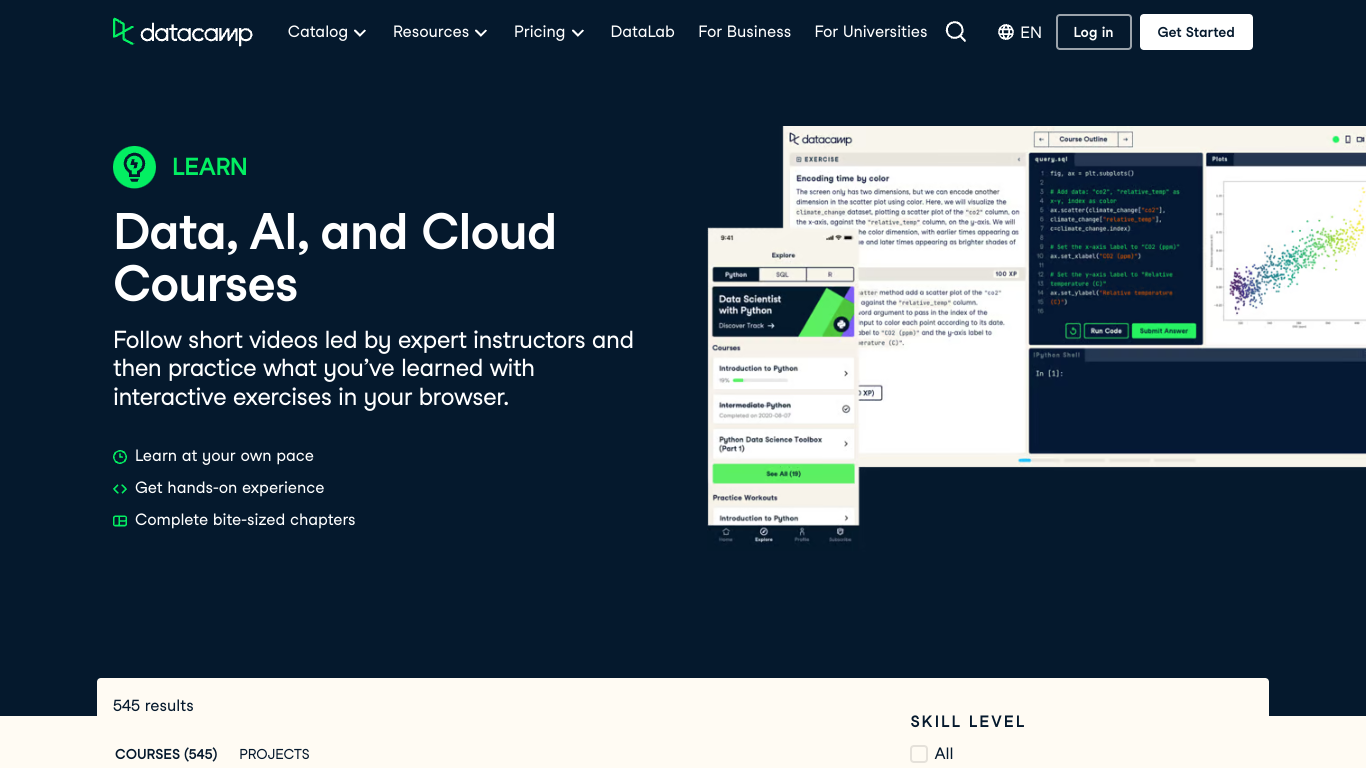Screen dimensions: 1366x768
Task: Click the Log in button
Action: 1093,32
